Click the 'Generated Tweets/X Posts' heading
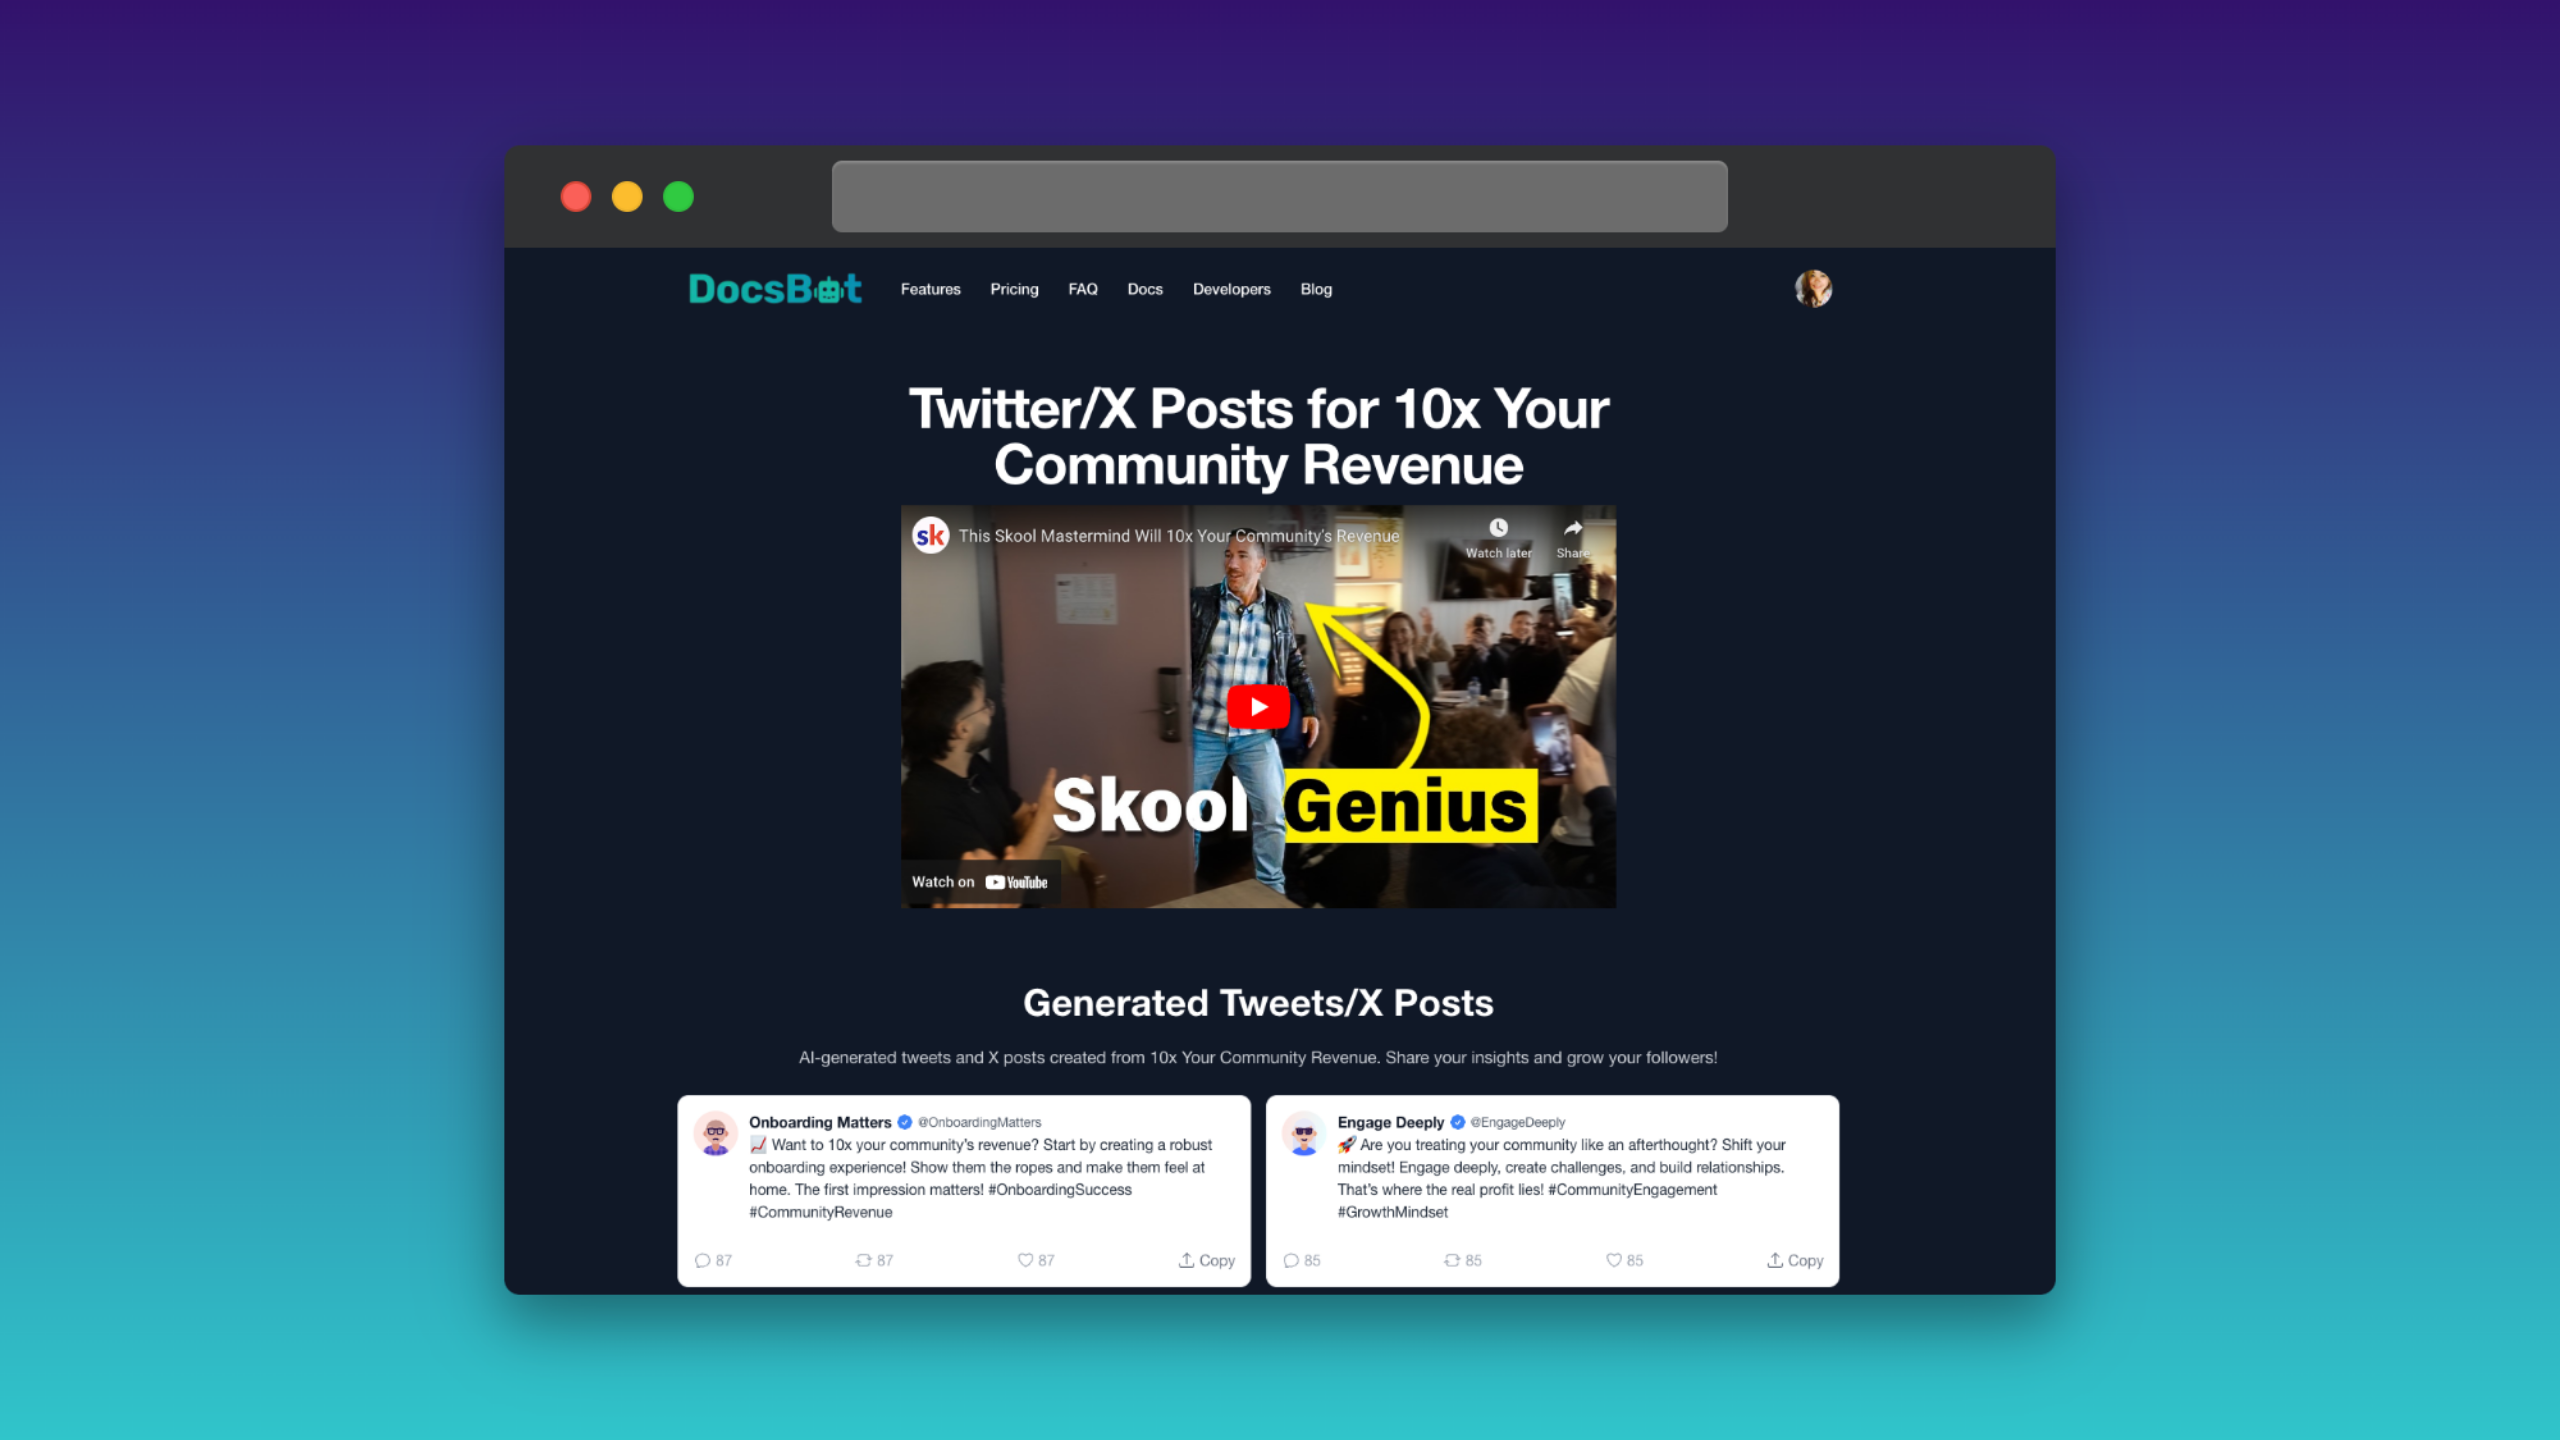Image resolution: width=2560 pixels, height=1440 pixels. 1258,1003
